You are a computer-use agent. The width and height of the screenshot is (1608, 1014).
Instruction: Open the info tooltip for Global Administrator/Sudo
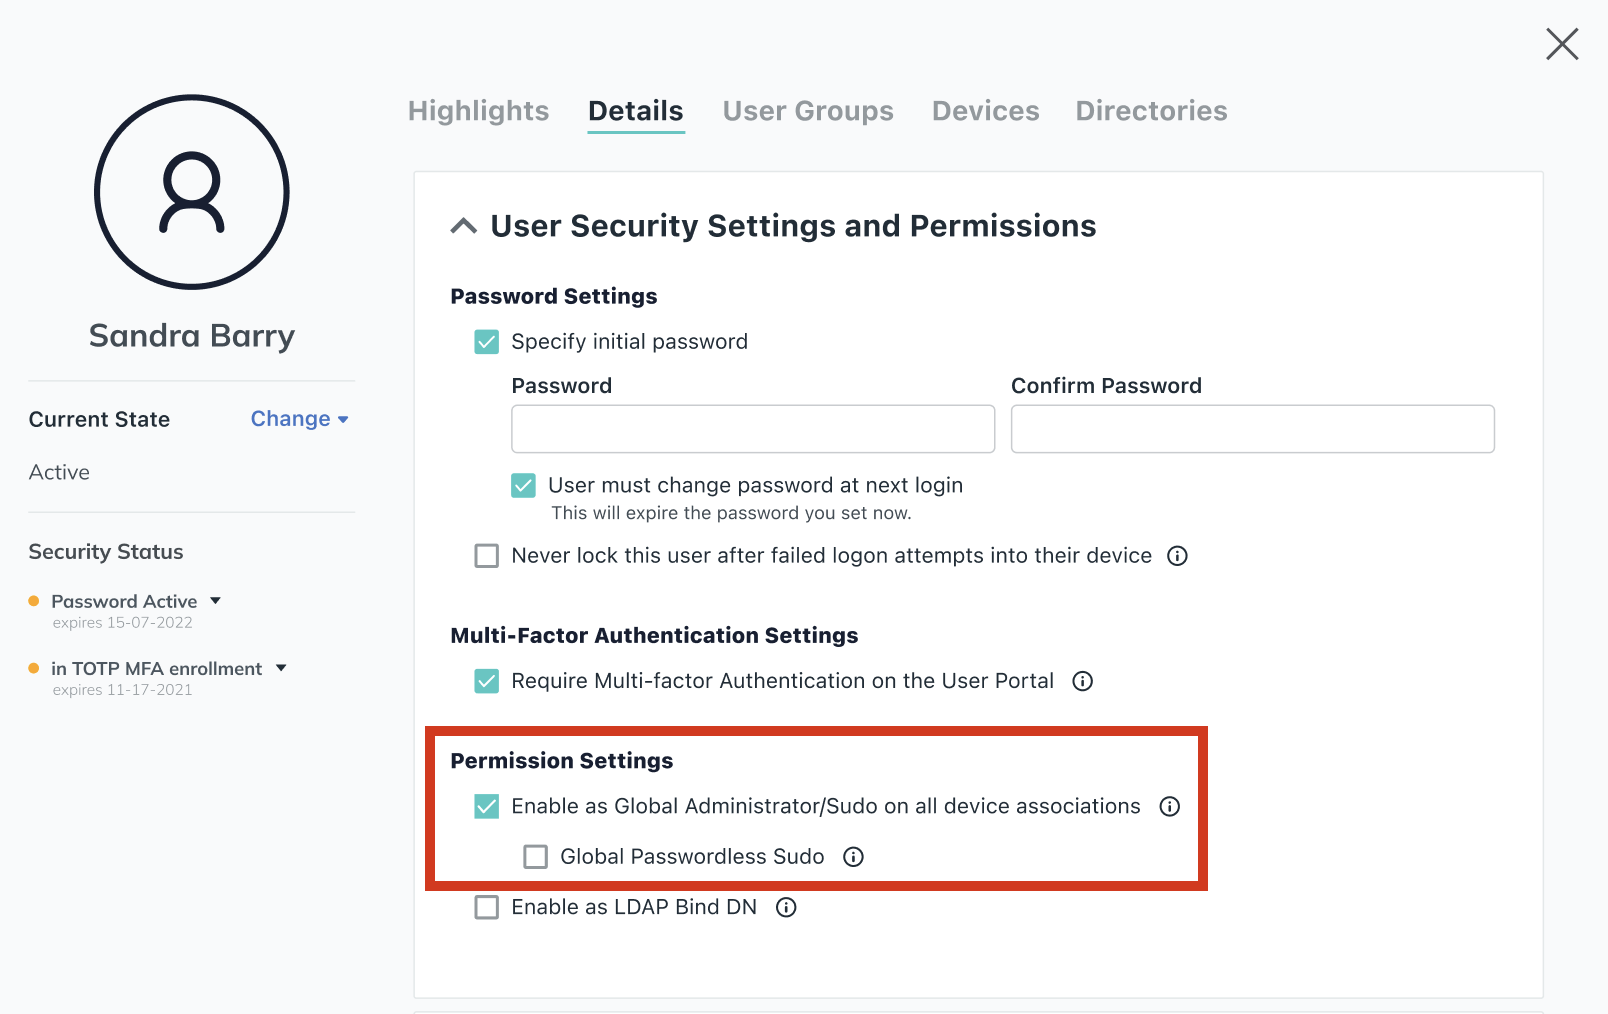tap(1169, 807)
